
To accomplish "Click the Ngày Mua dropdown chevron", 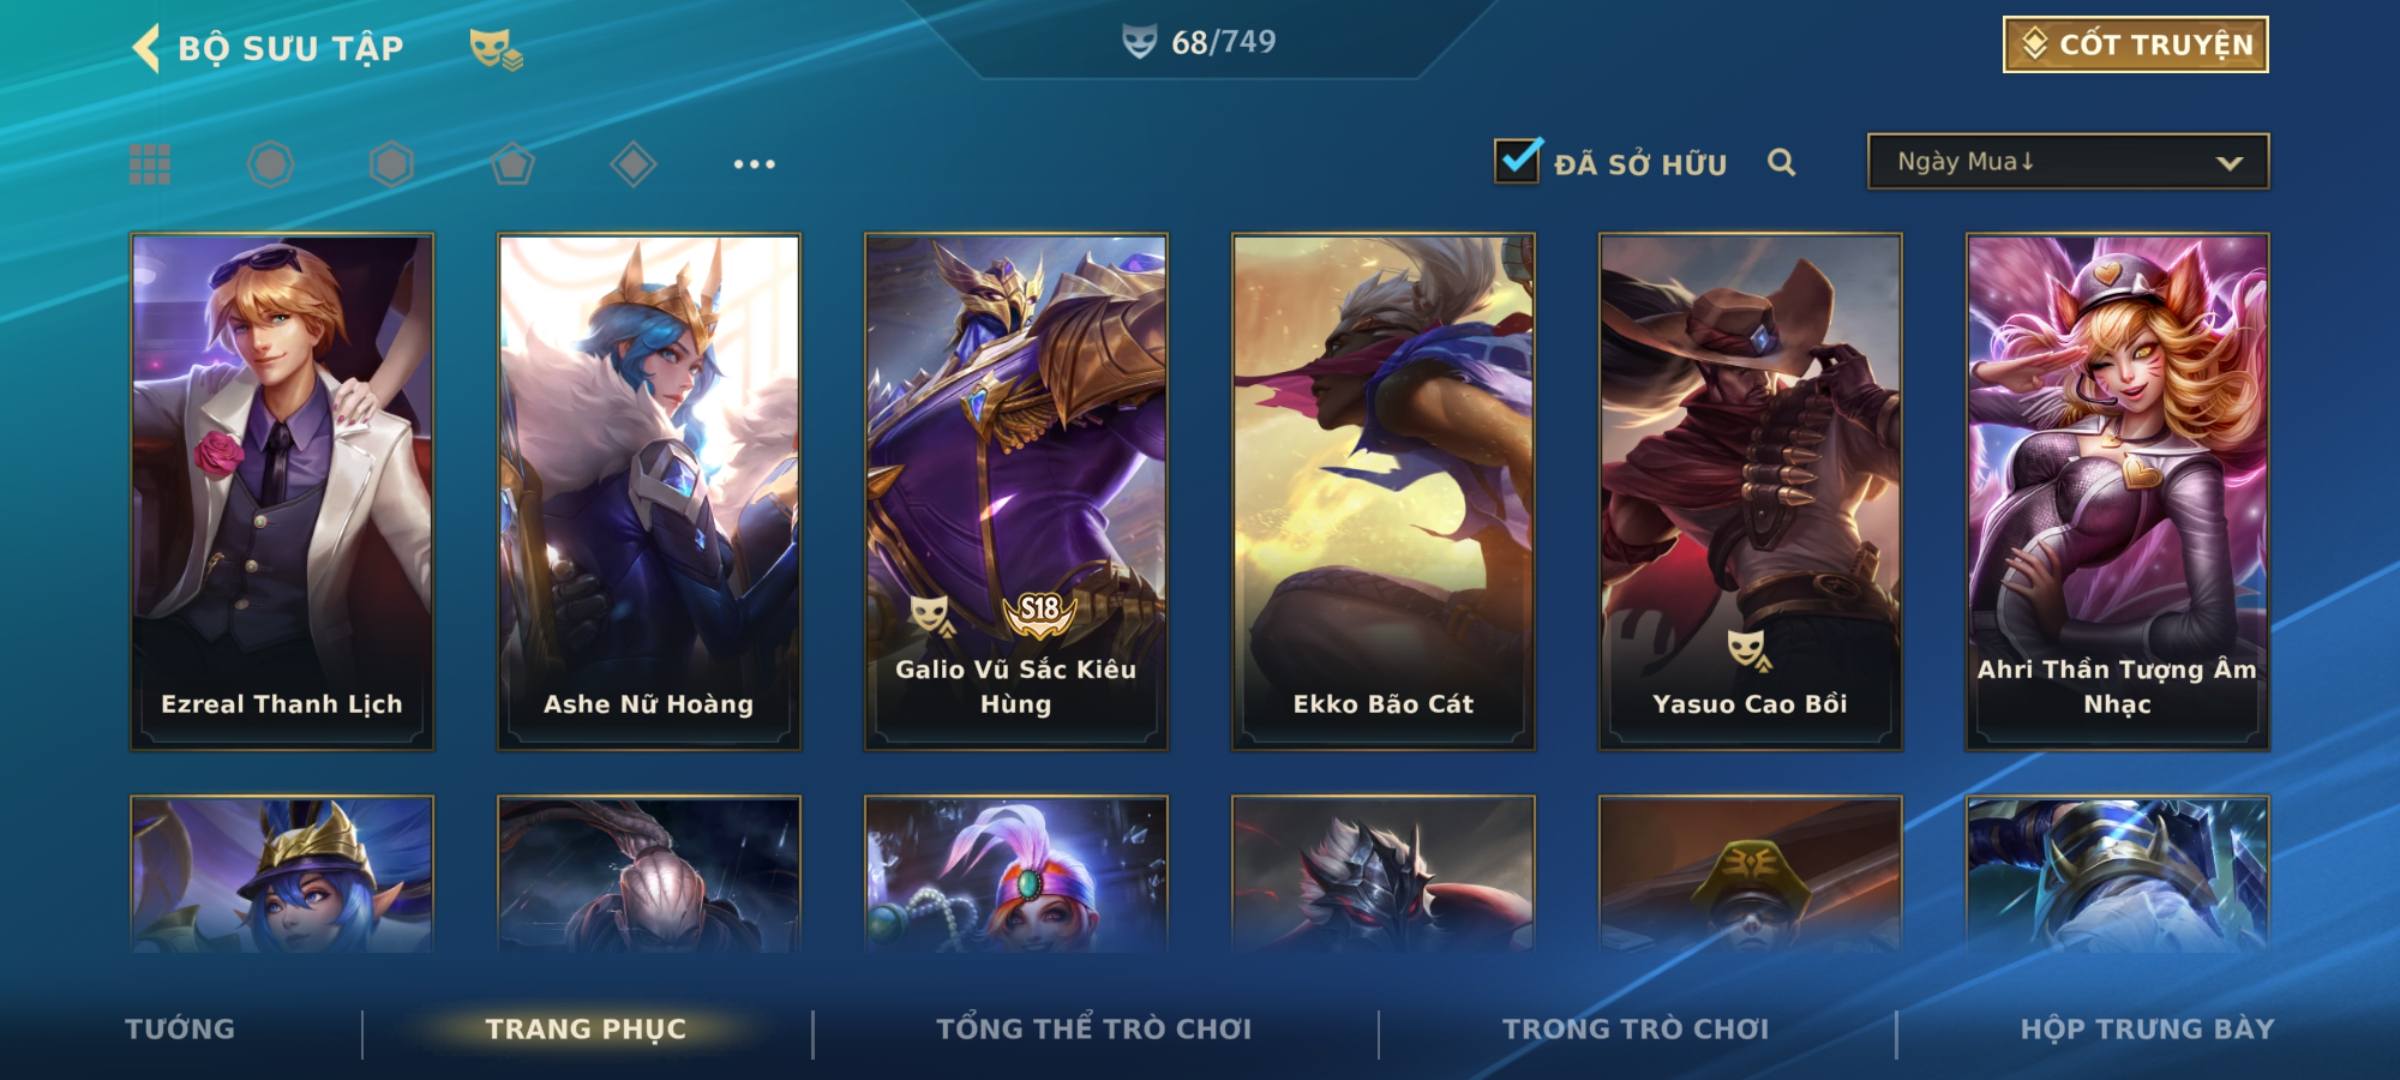I will [x=2229, y=163].
